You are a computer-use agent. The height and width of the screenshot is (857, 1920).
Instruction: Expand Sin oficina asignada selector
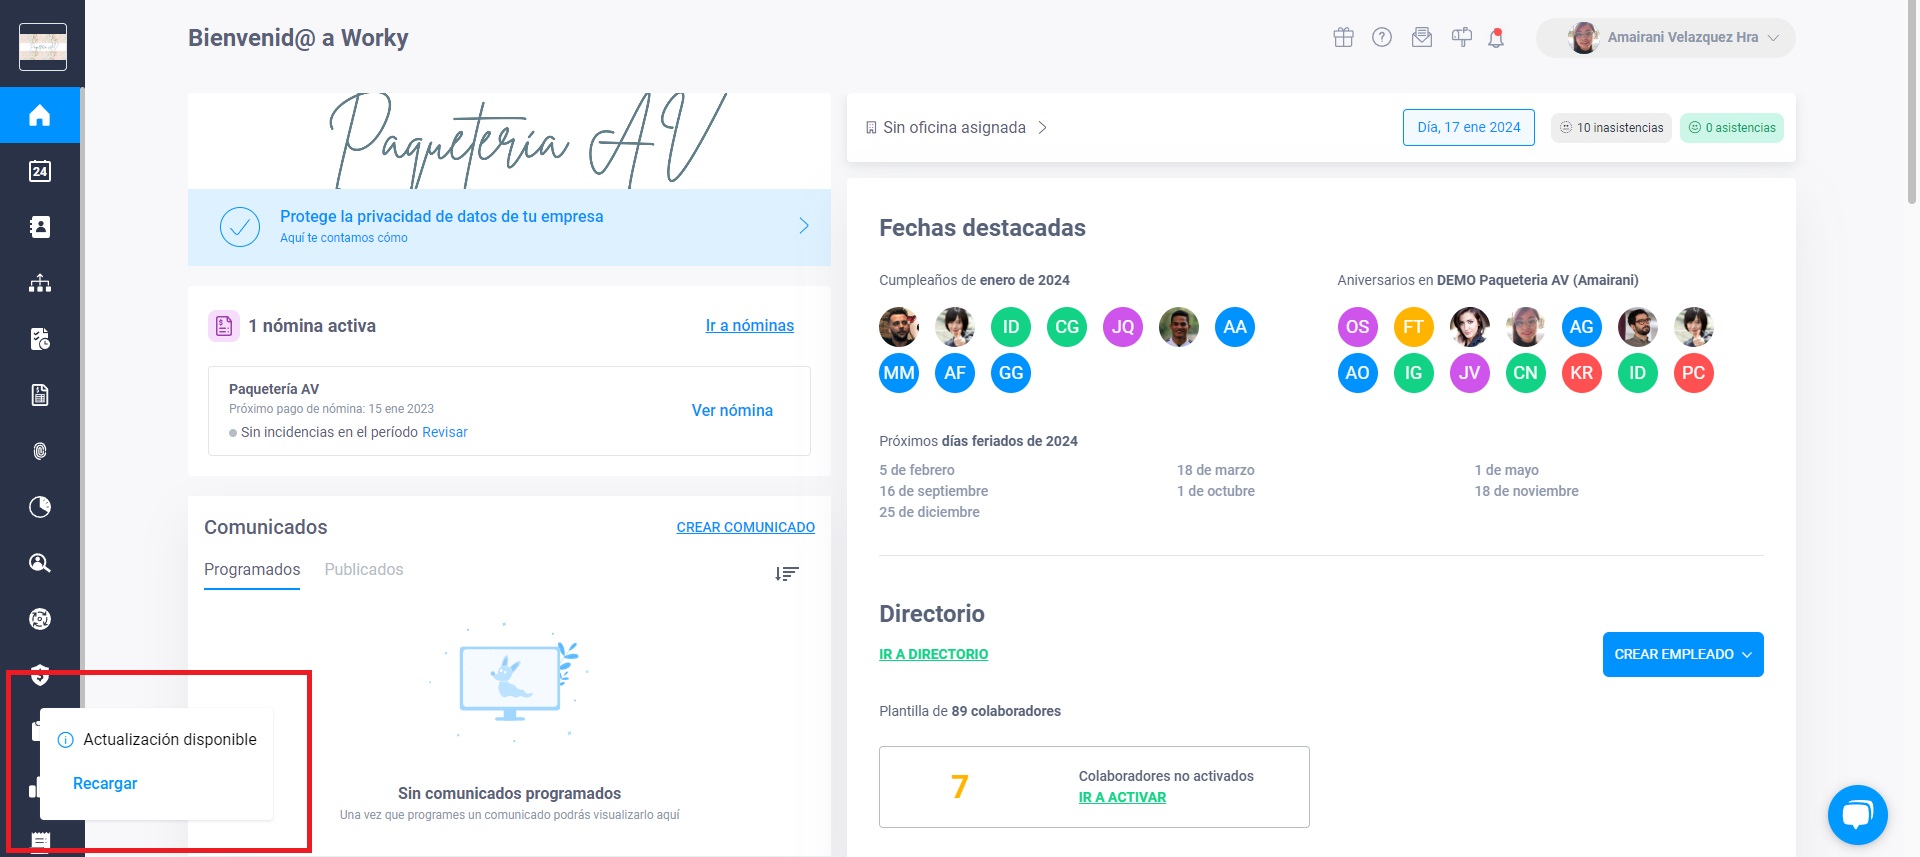pos(956,128)
